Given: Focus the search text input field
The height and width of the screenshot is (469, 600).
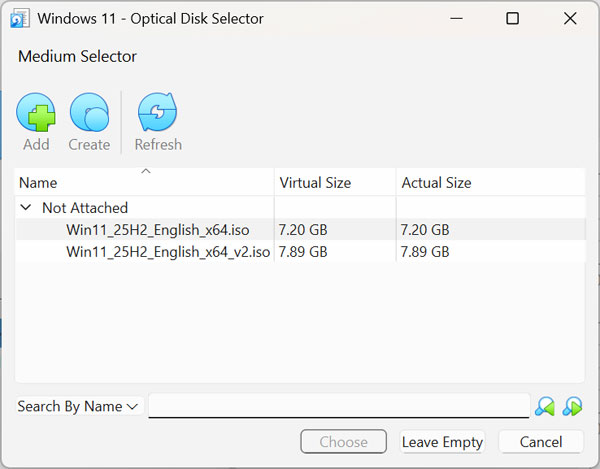Looking at the screenshot, I should [x=339, y=406].
